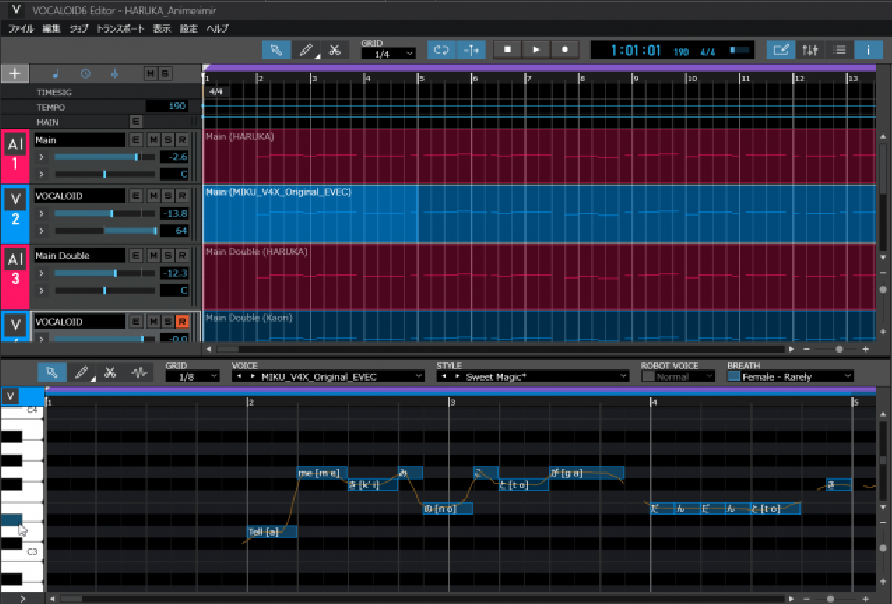Mute the Main track 1

coord(154,140)
